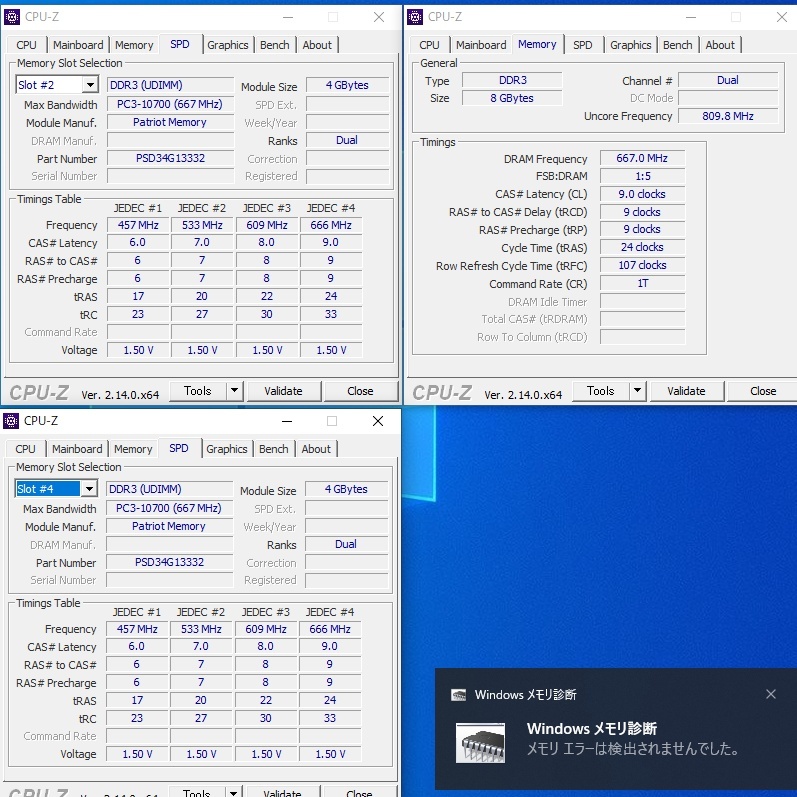Click the CPU-Z app icon in top-left window title

[x=12, y=17]
